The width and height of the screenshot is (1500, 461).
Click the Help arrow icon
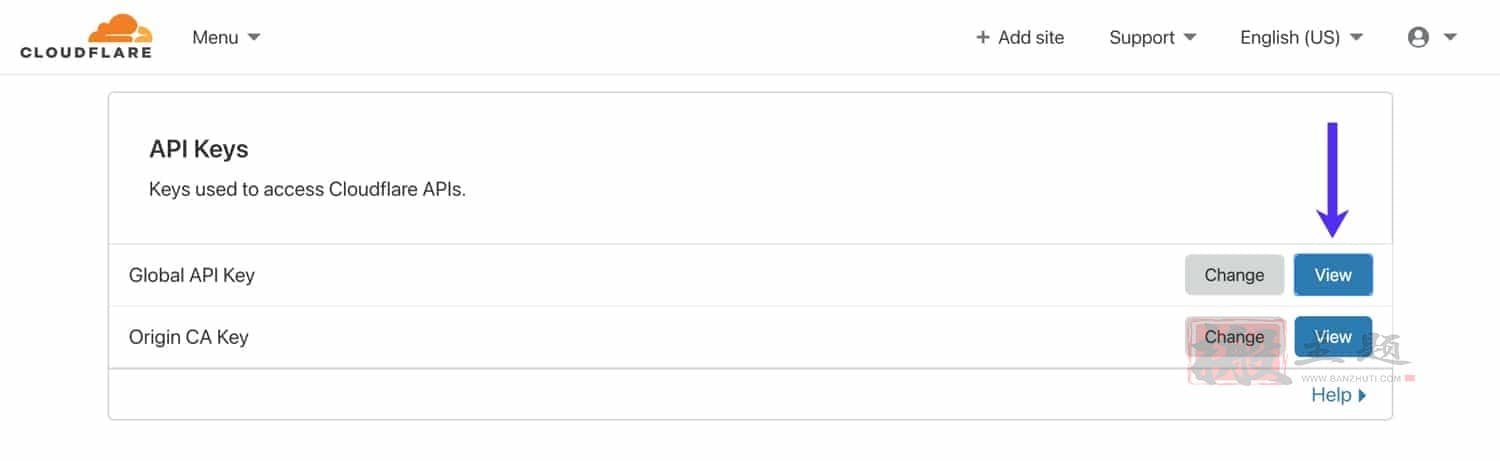[x=1362, y=396]
